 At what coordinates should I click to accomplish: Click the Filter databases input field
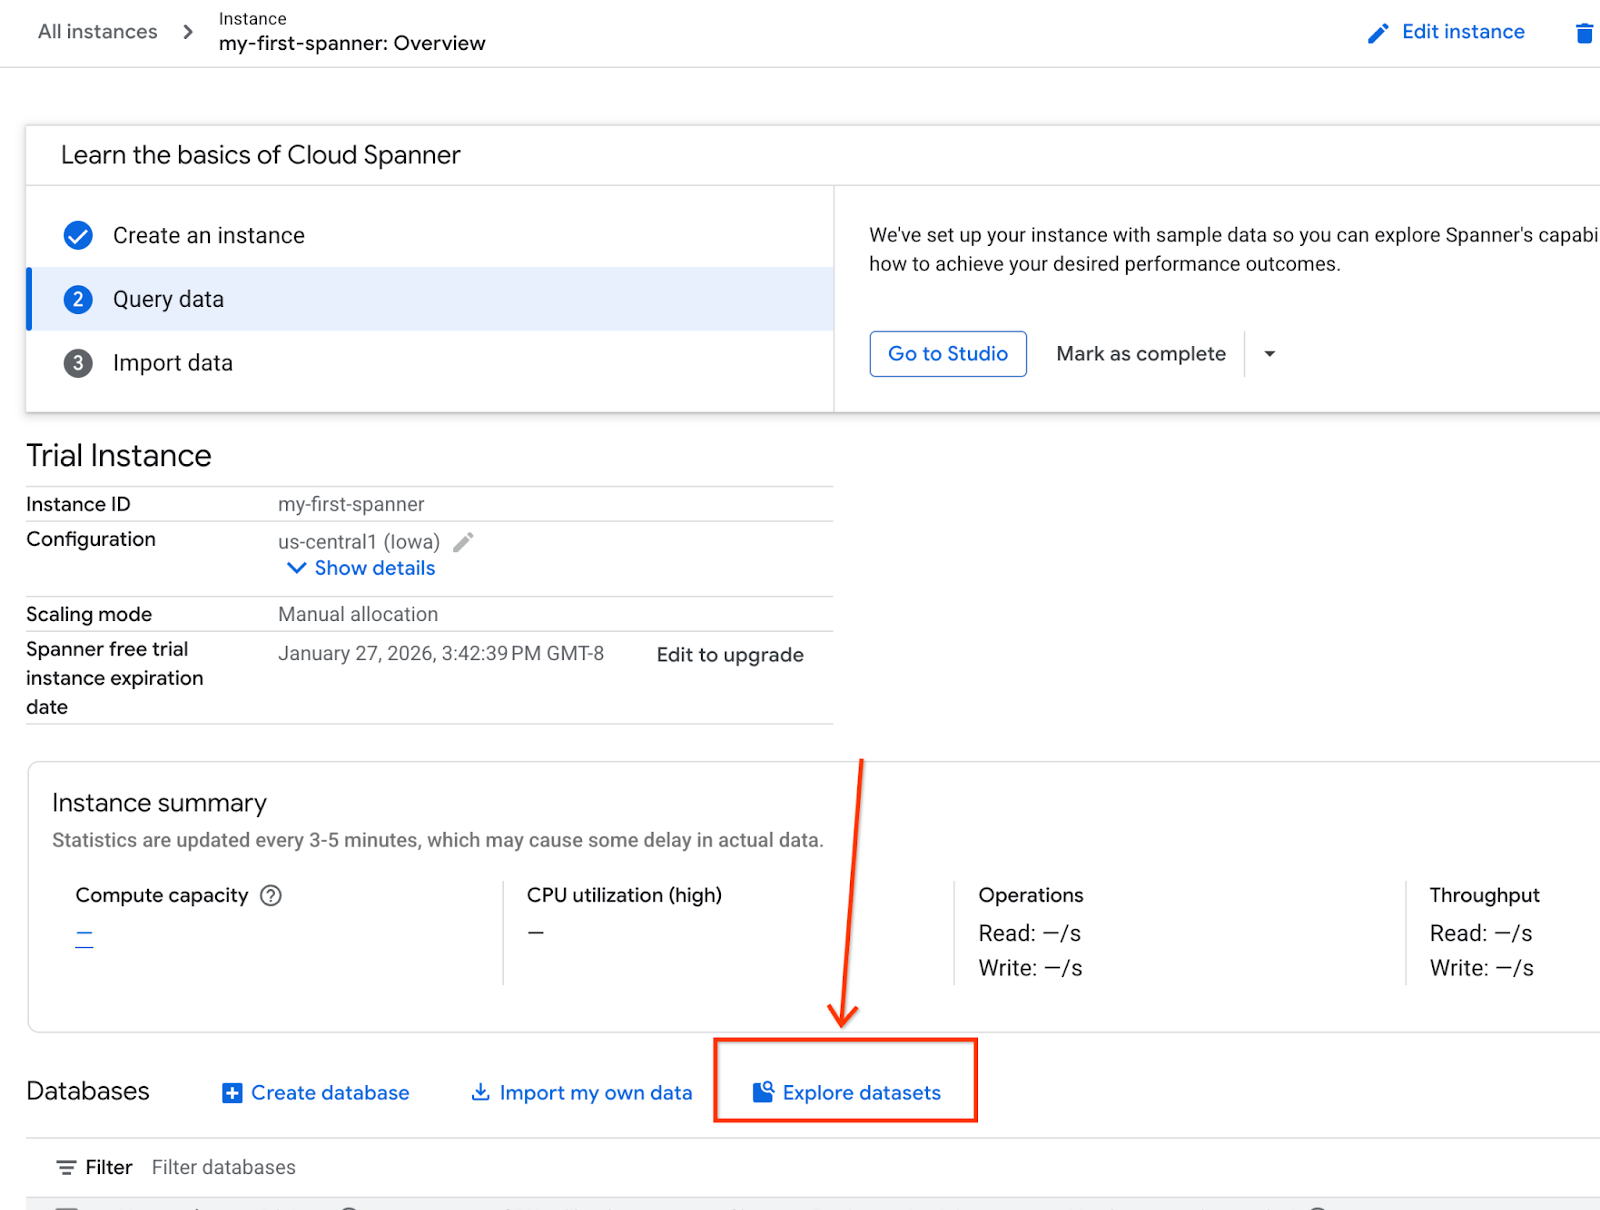(224, 1167)
